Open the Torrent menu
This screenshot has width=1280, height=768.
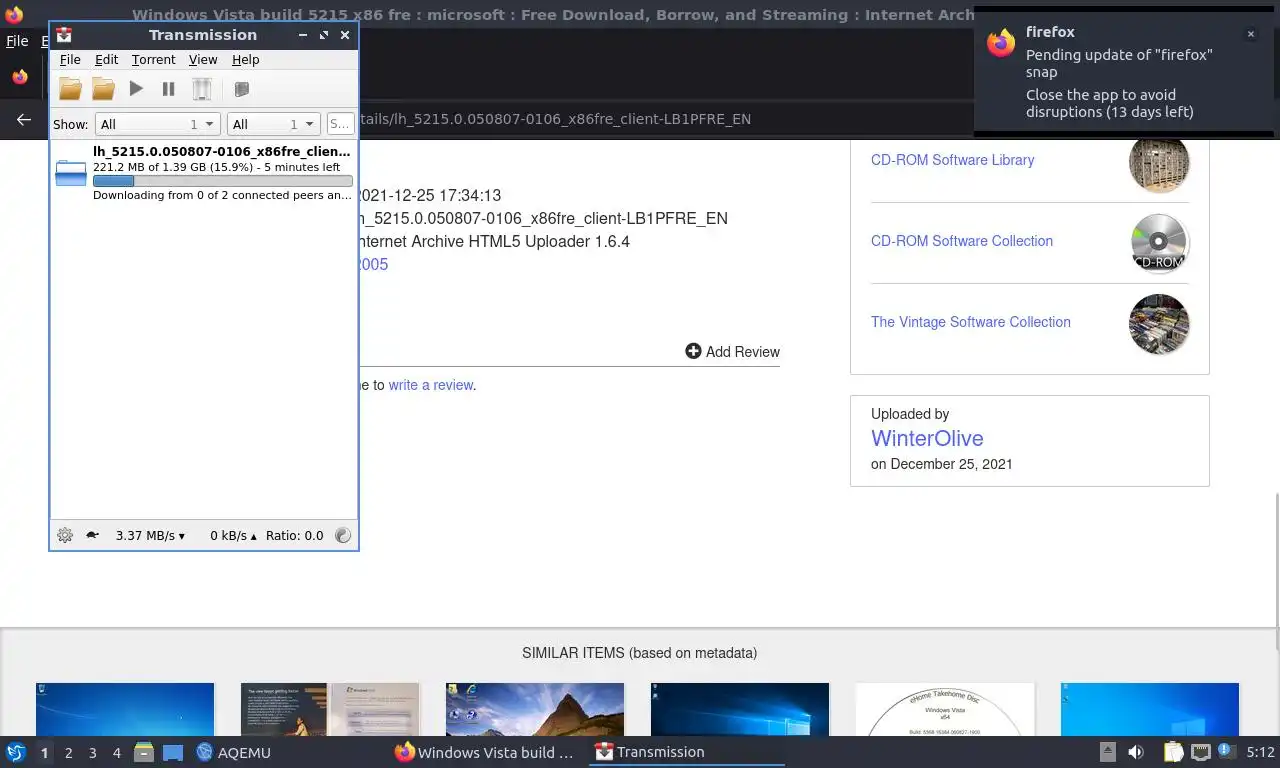[x=153, y=60]
